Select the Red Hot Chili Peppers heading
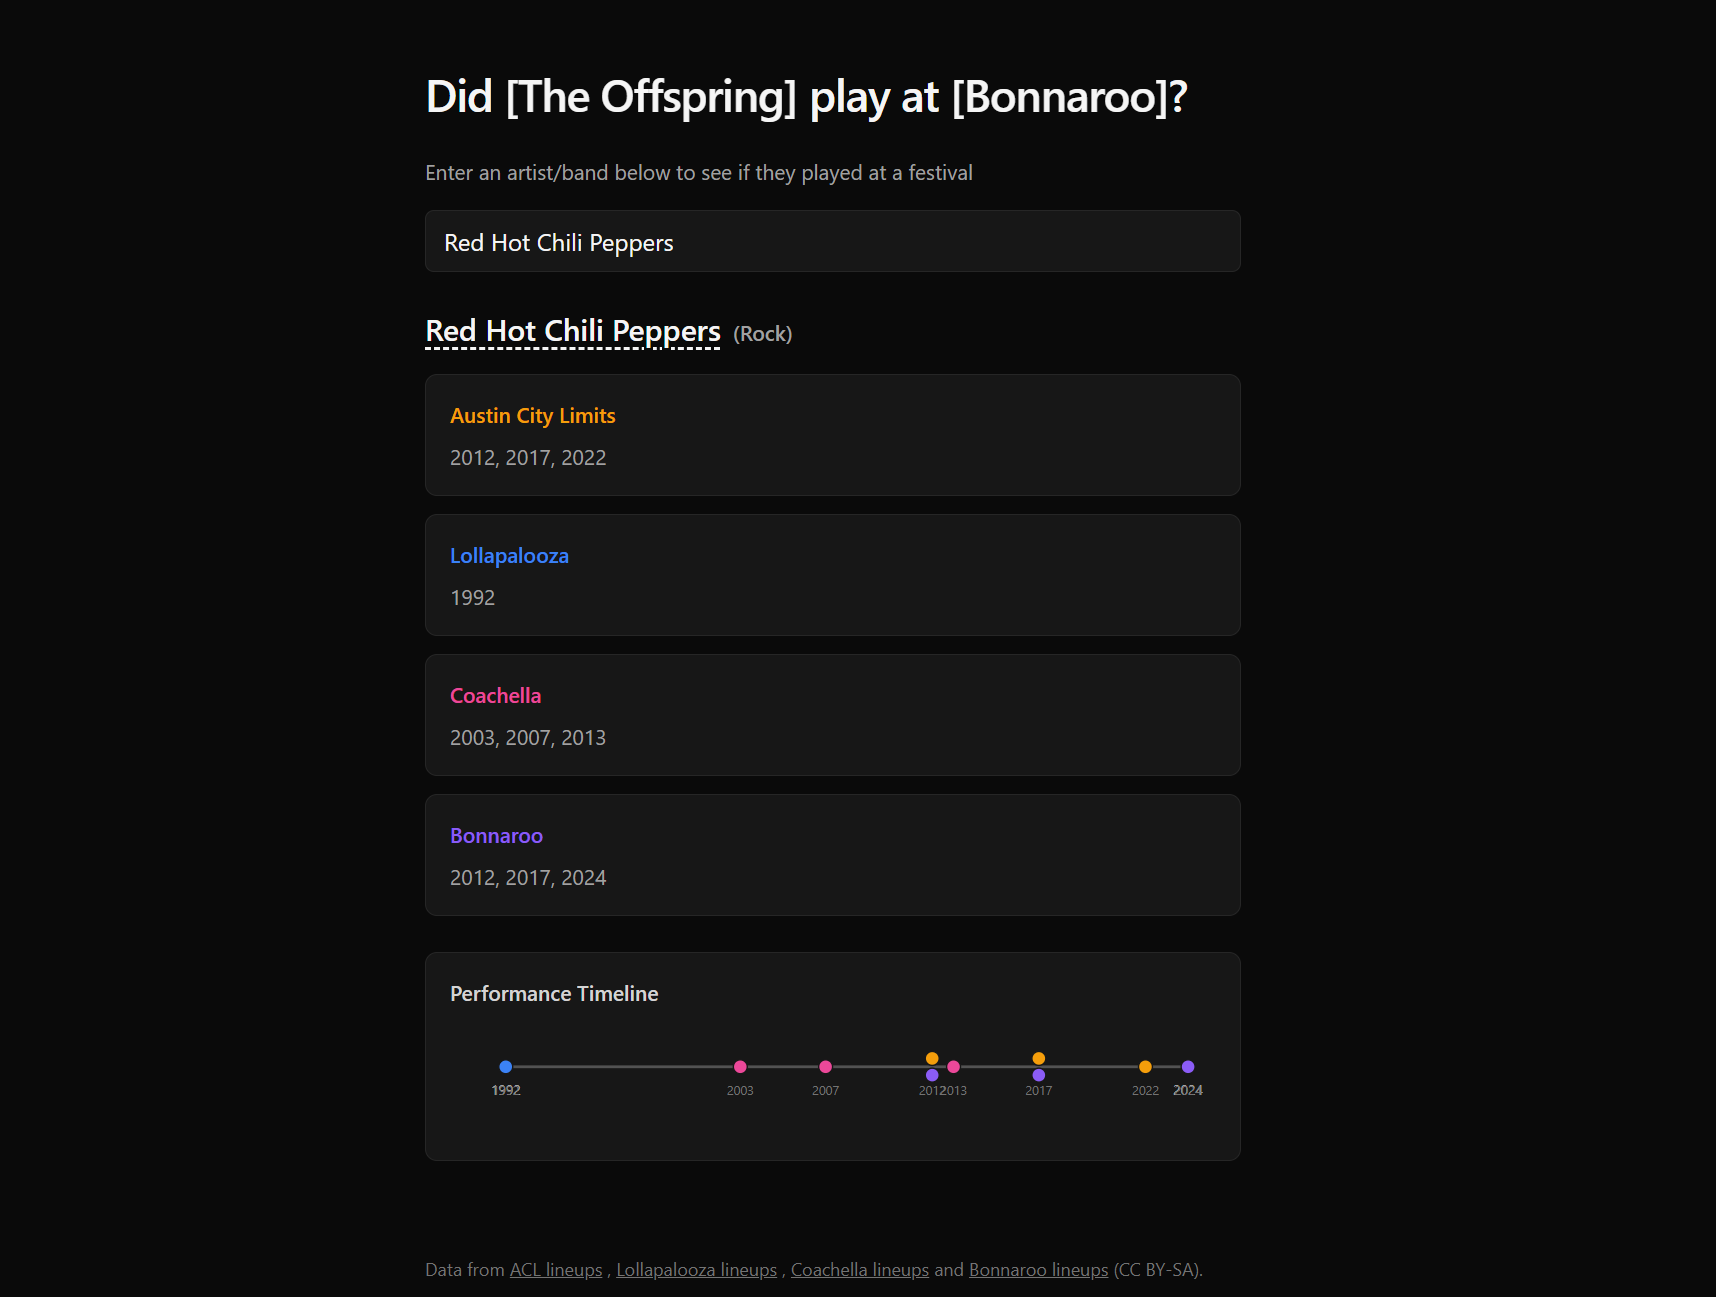Viewport: 1716px width, 1297px height. click(572, 330)
